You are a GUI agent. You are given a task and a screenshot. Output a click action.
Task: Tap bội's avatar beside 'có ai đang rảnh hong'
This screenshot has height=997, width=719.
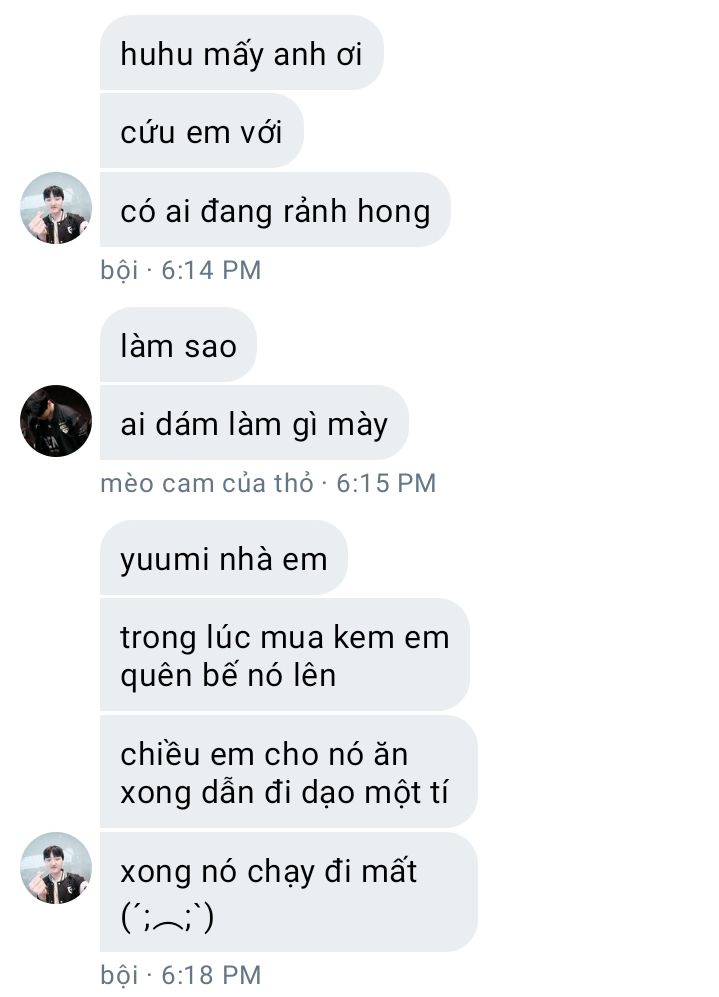point(56,208)
